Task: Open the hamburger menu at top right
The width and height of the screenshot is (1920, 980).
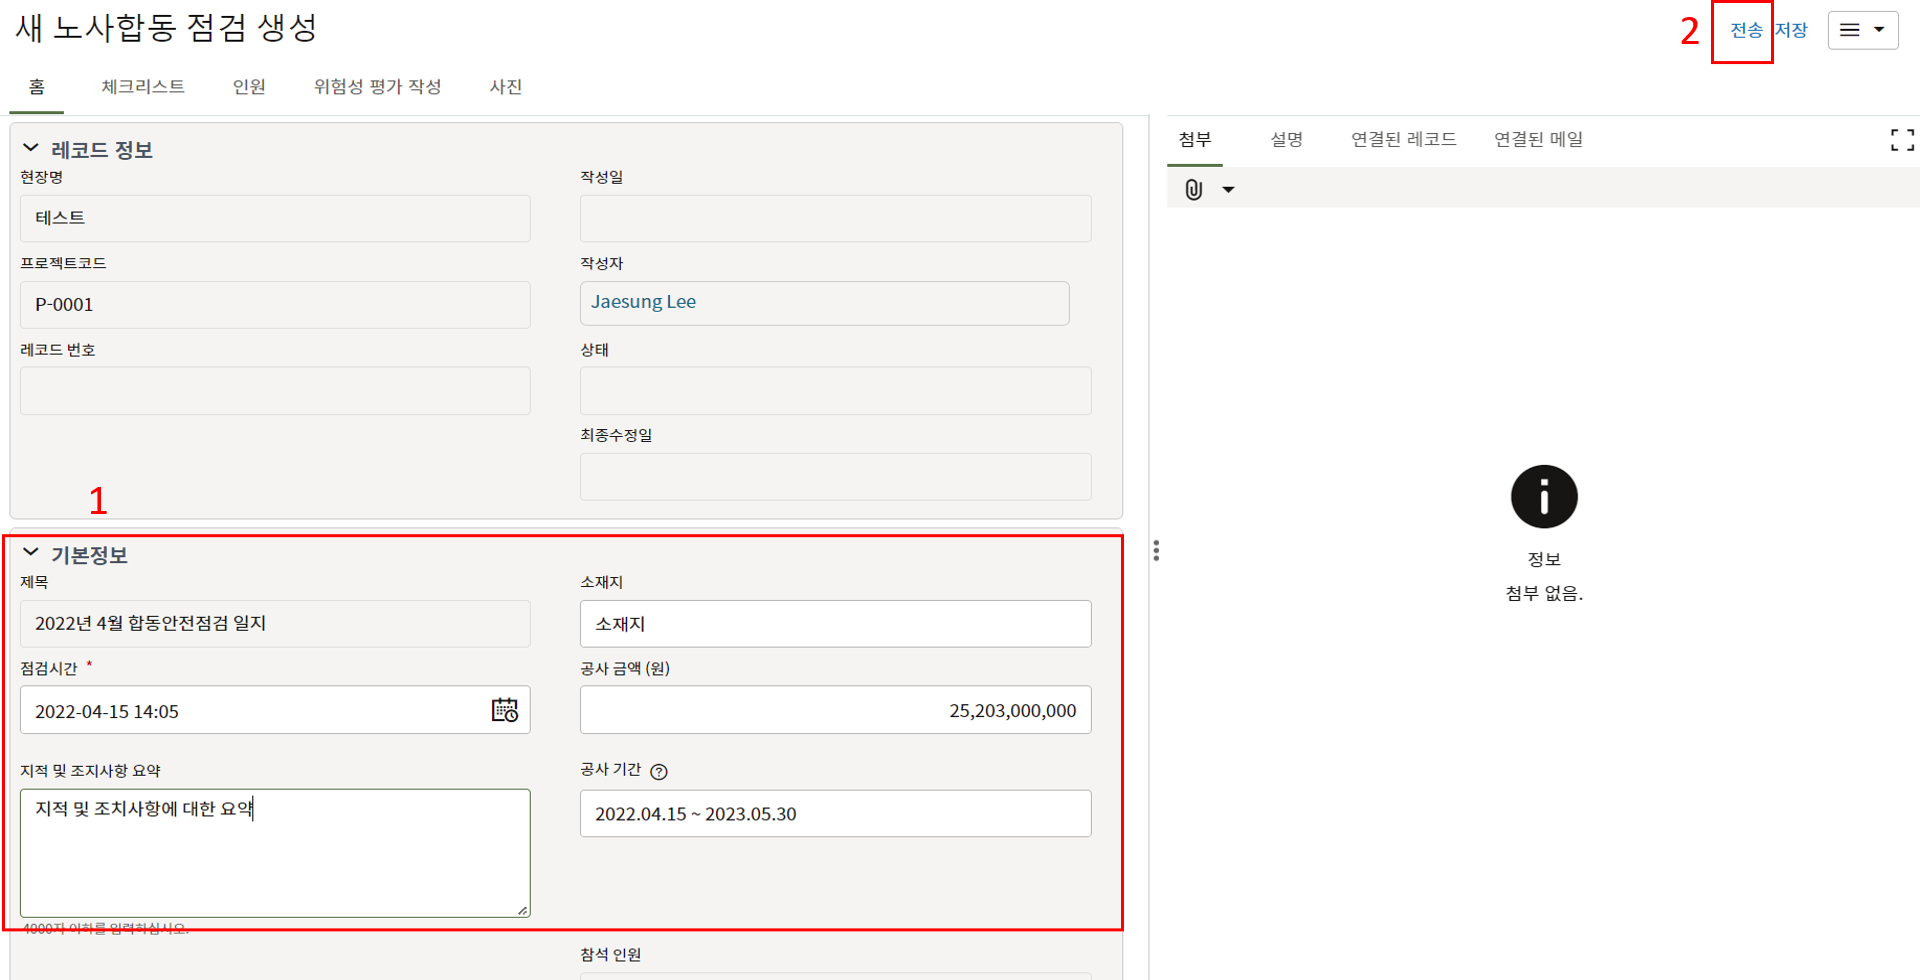Action: pos(1861,30)
